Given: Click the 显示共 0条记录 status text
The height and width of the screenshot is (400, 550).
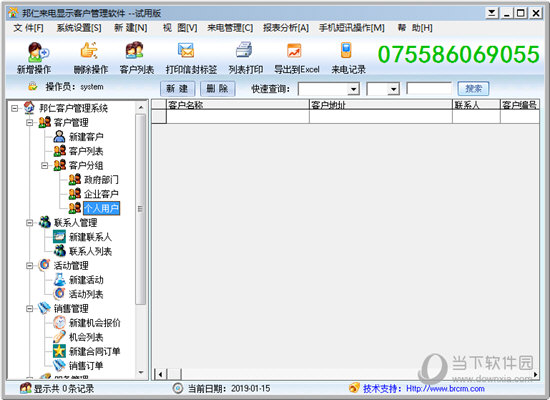Looking at the screenshot, I should [63, 388].
